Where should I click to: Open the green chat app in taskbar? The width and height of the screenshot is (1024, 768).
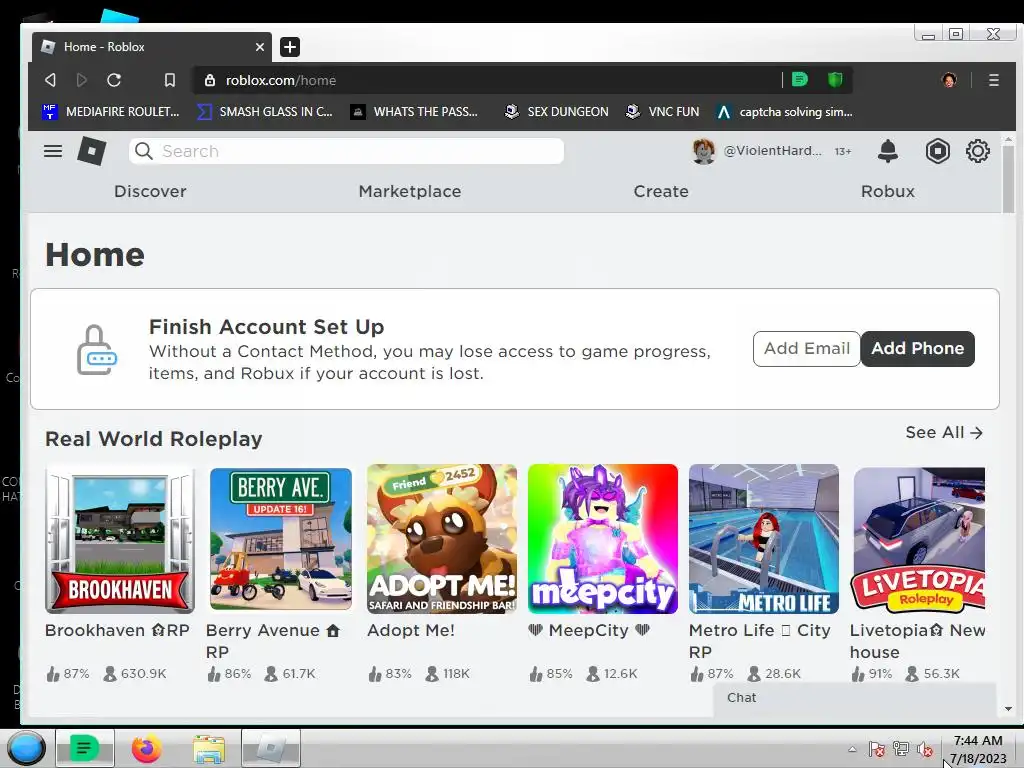84,748
